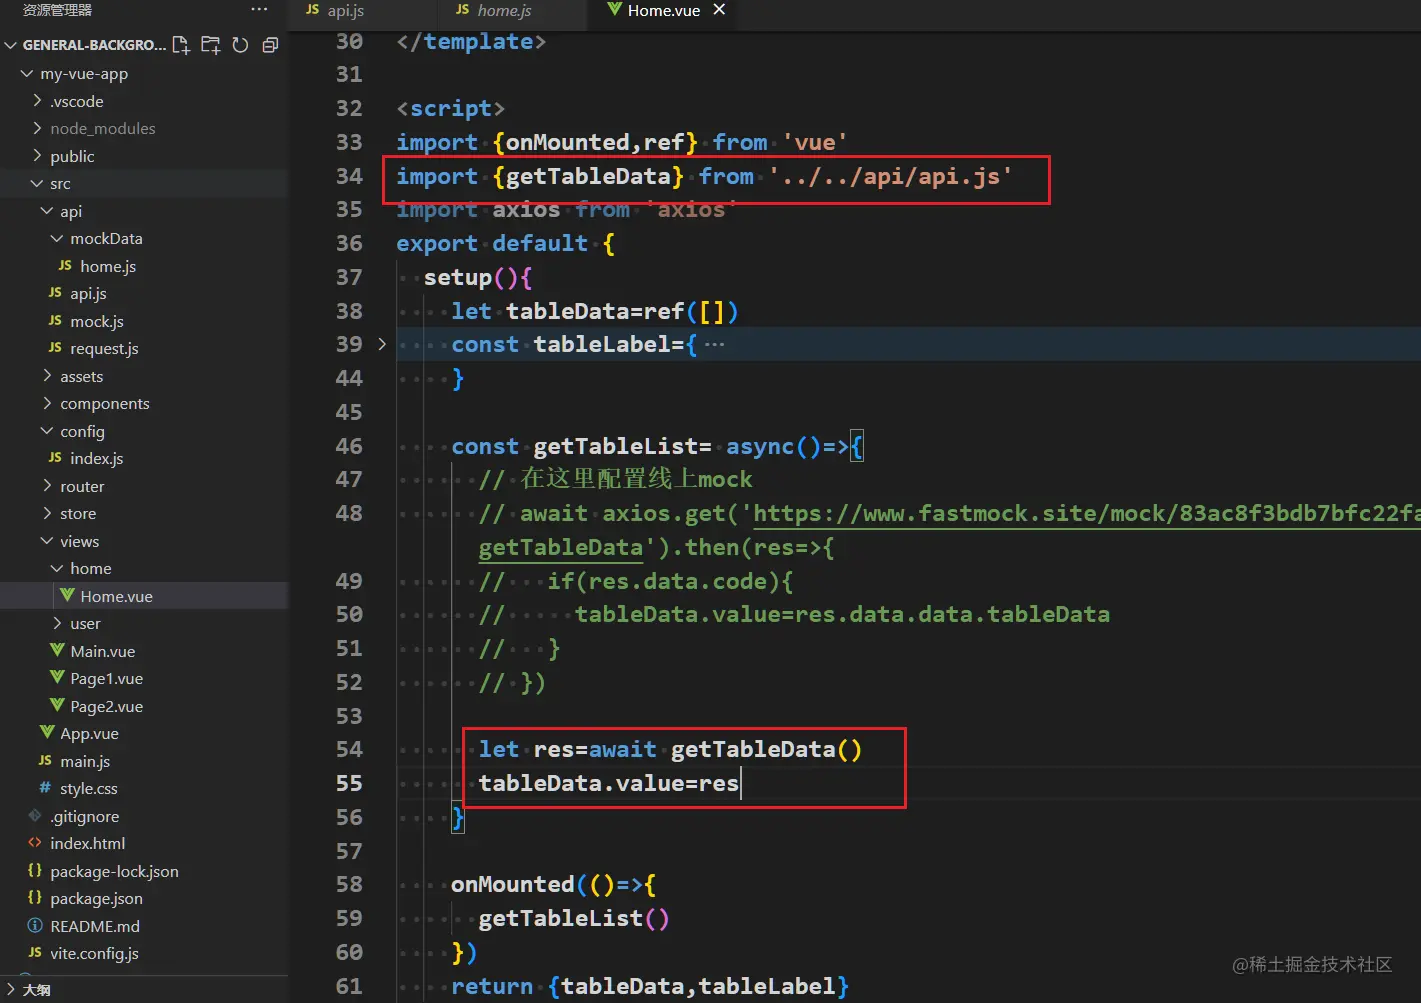Viewport: 1421px width, 1003px height.
Task: Collapse the config folder
Action: pos(47,431)
